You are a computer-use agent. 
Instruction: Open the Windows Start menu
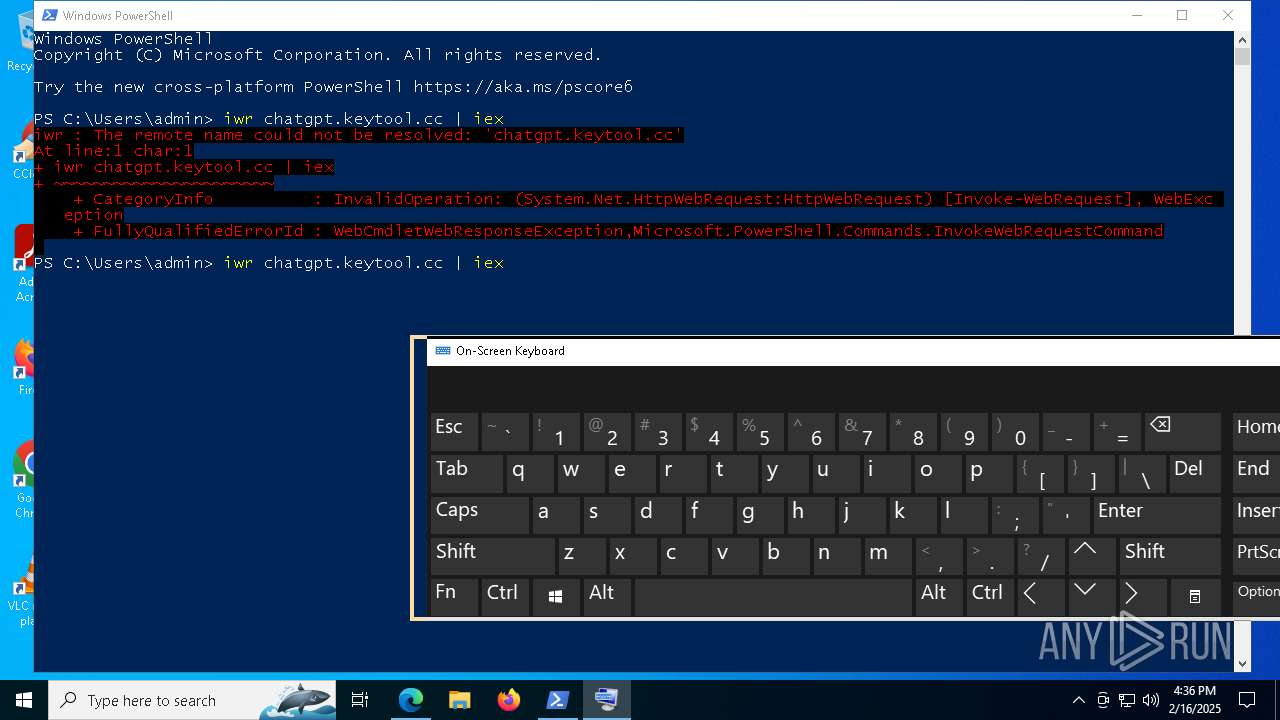click(24, 700)
